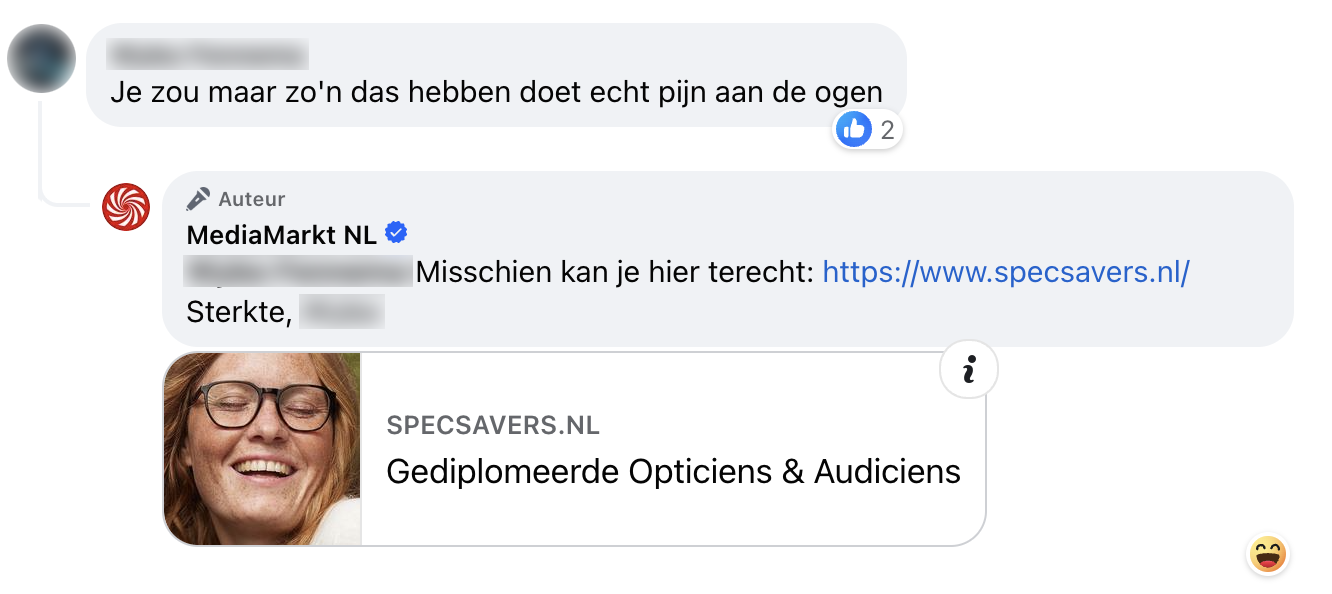The width and height of the screenshot is (1332, 594).
Task: Click the smiling woman with glasses thumbnail
Action: tap(262, 448)
